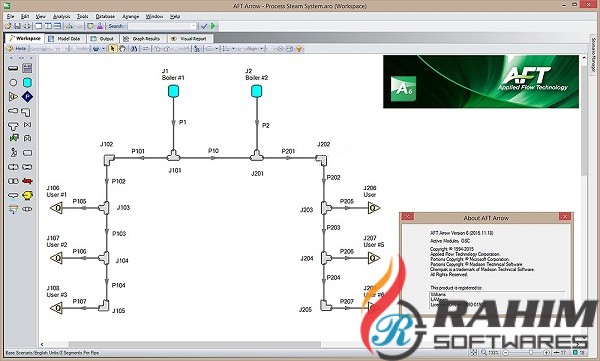Open the Analysis menu
600x361 pixels.
[x=61, y=16]
